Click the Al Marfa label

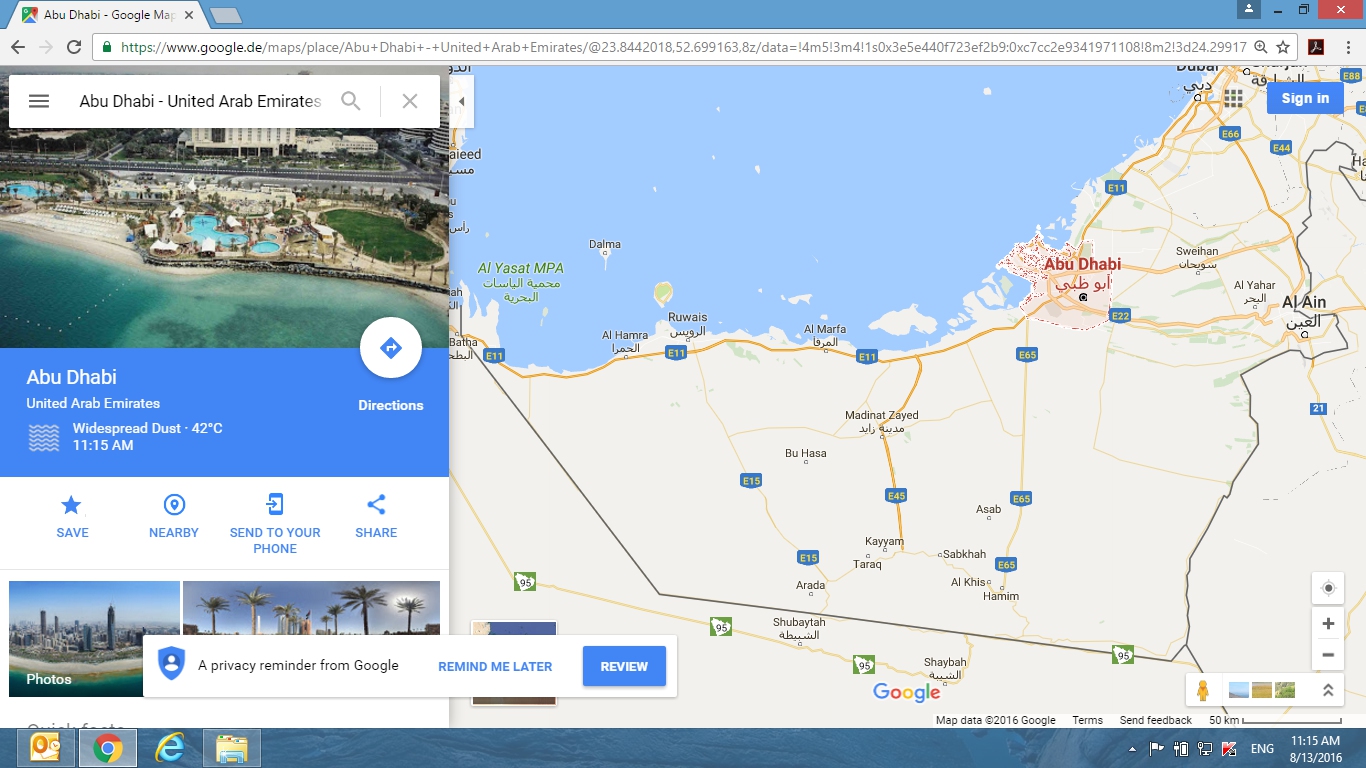[x=825, y=330]
